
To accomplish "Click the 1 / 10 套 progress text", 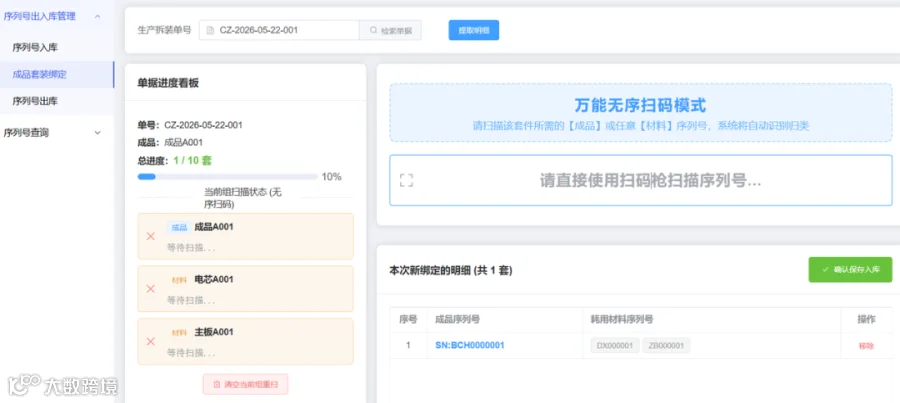I will 192,161.
